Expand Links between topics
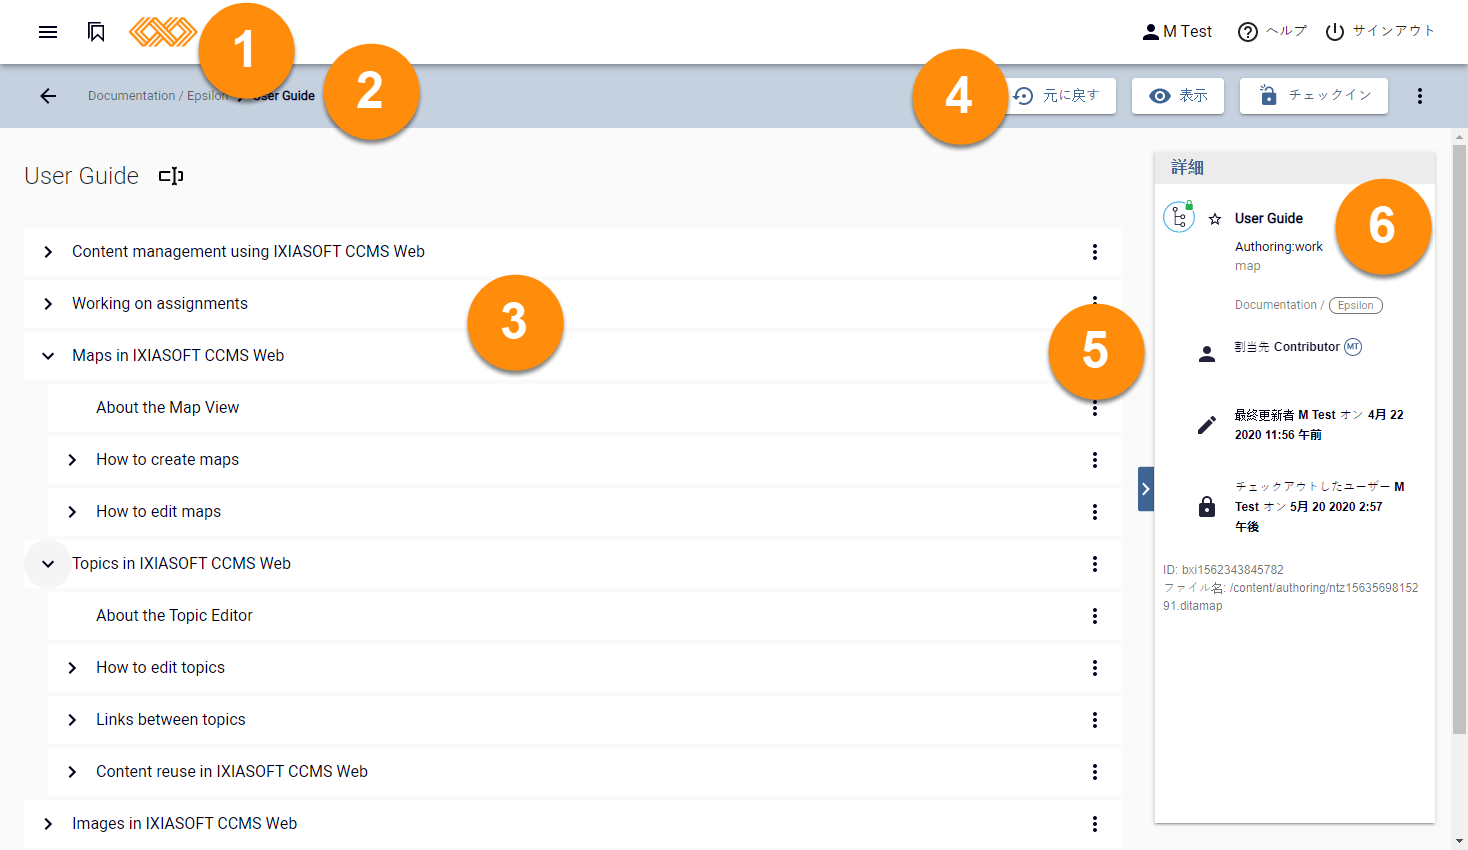This screenshot has width=1468, height=850. tap(72, 720)
